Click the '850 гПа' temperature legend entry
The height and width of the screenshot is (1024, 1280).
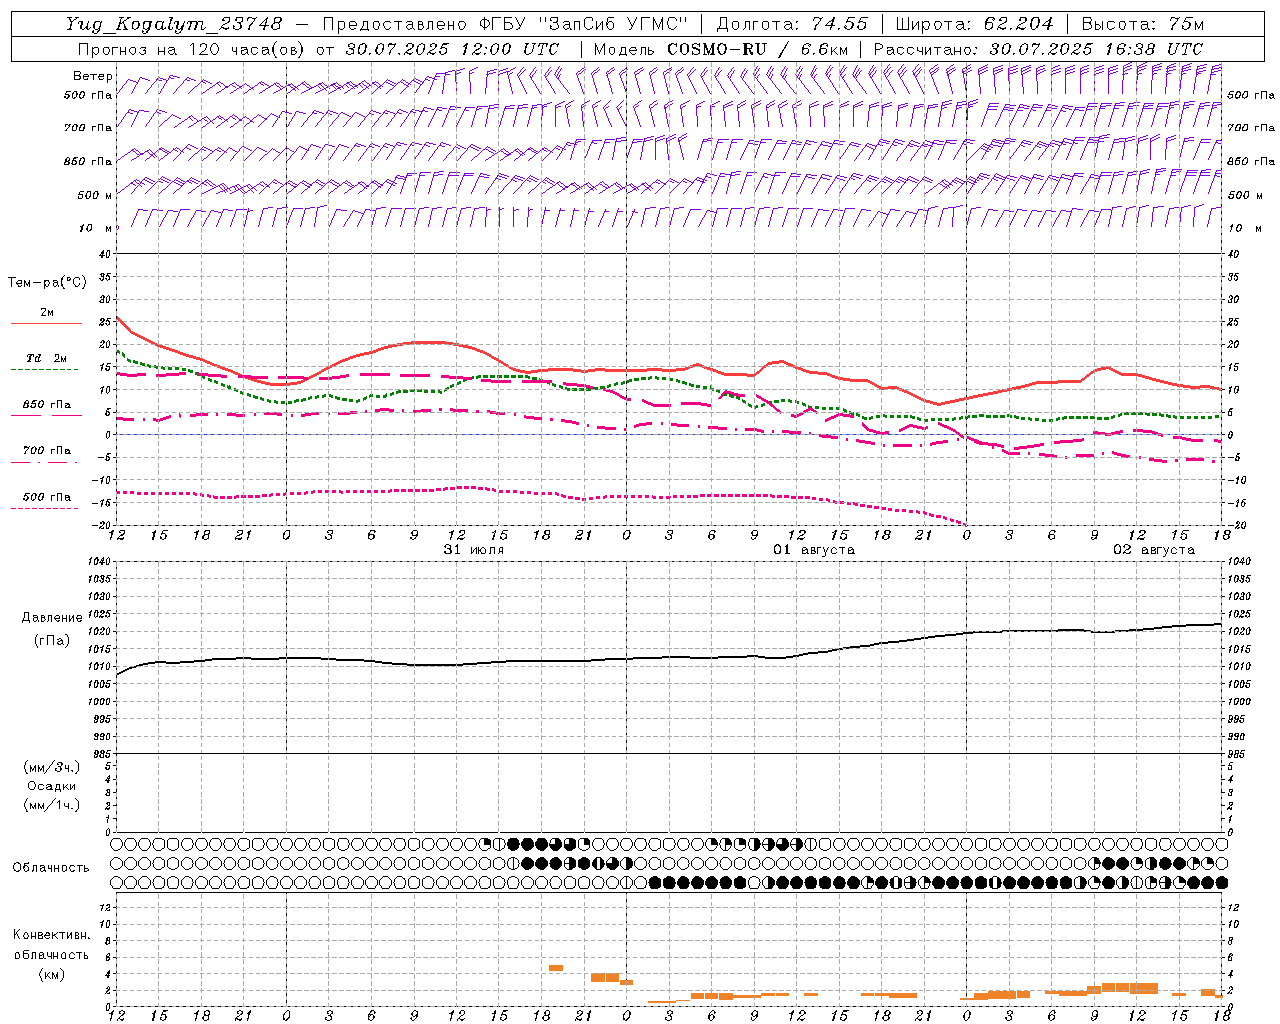pos(47,405)
